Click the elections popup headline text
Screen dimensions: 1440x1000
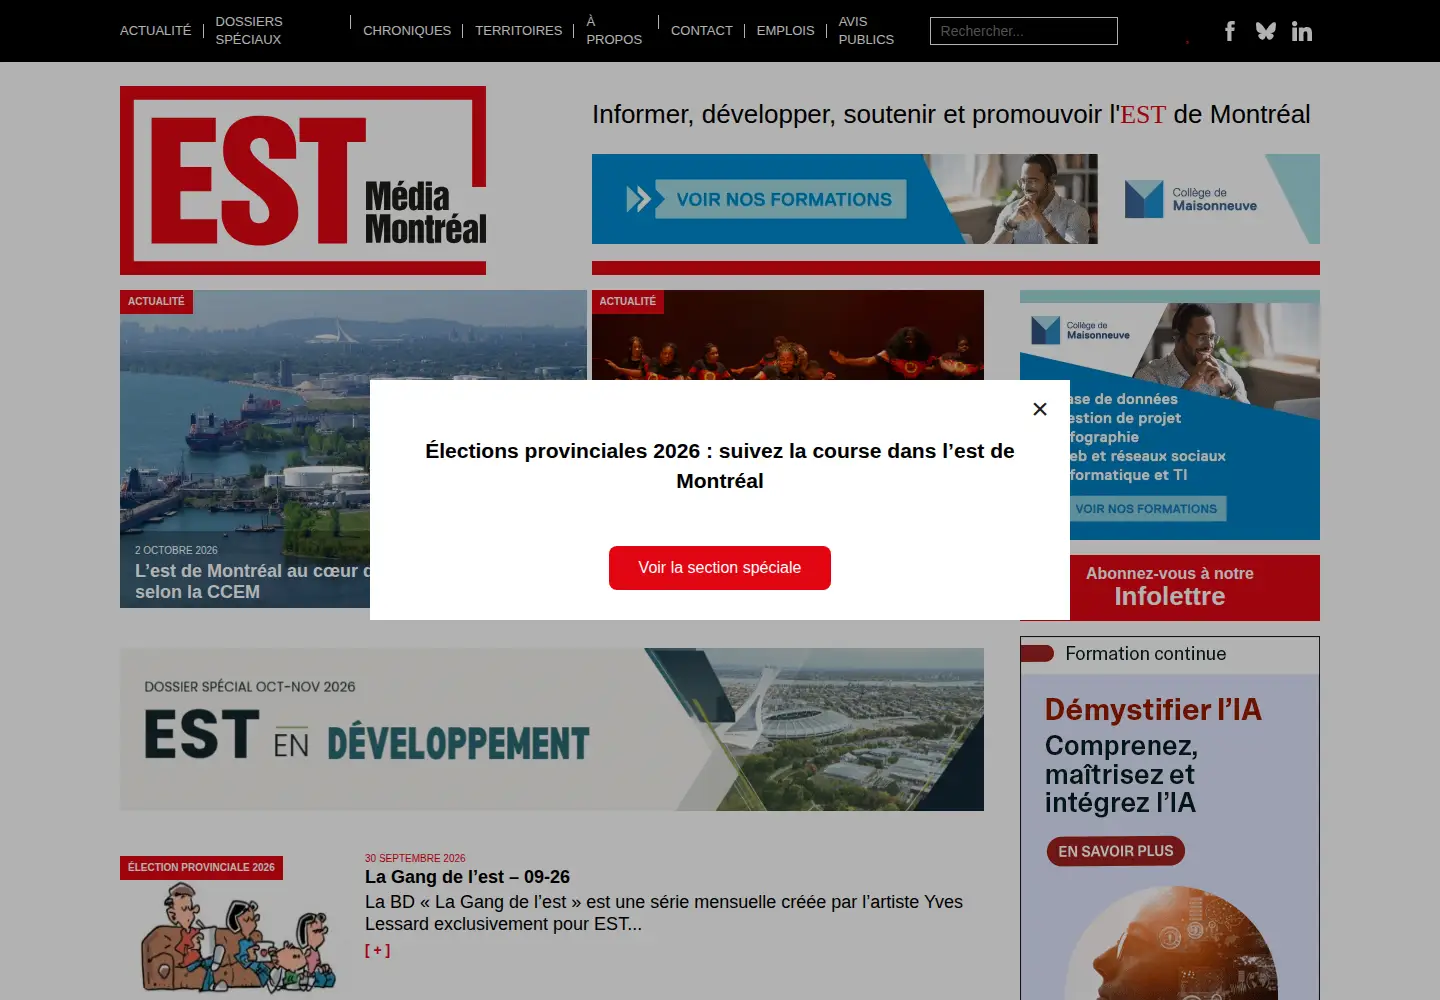tap(720, 466)
